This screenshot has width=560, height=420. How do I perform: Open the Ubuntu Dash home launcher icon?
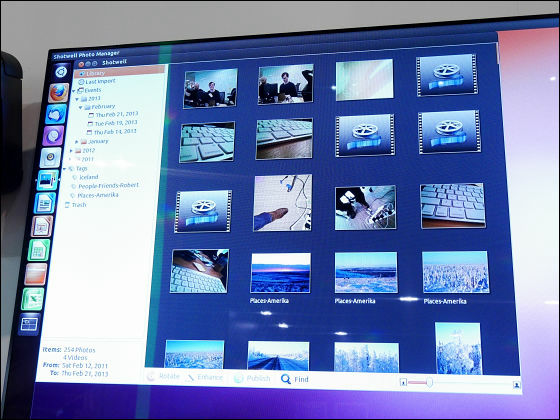61,72
